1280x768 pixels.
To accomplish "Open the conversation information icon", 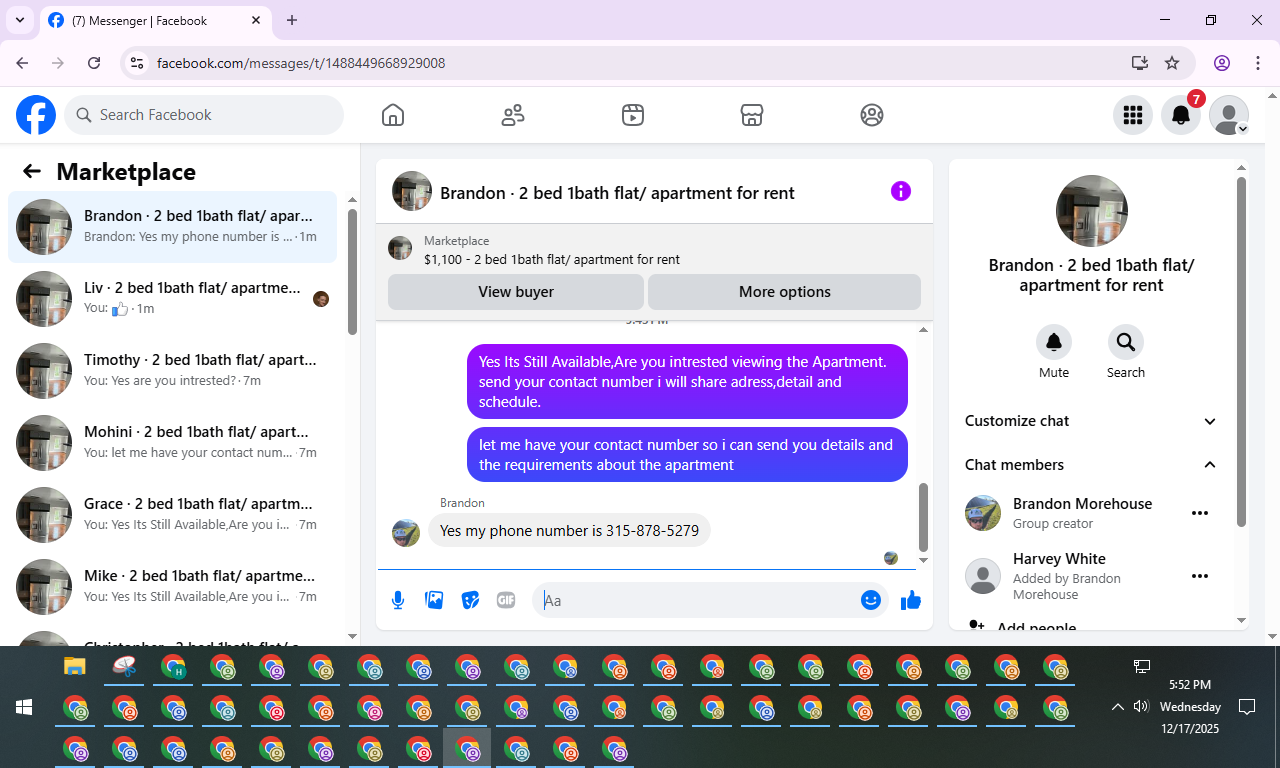I will (901, 191).
